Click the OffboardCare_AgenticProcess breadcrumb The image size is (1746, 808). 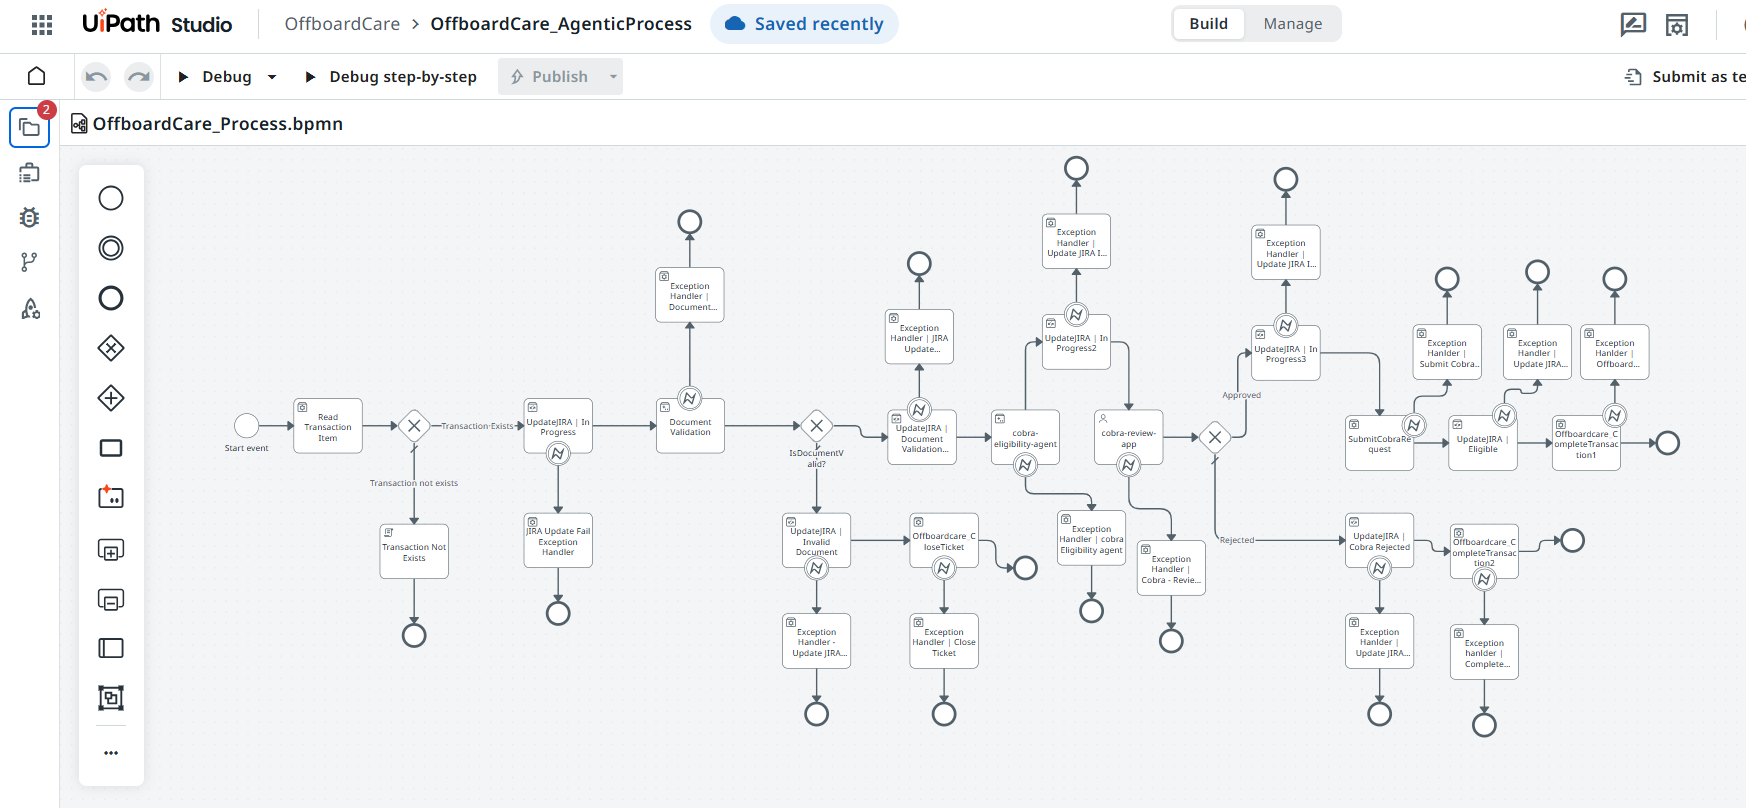[x=561, y=23]
